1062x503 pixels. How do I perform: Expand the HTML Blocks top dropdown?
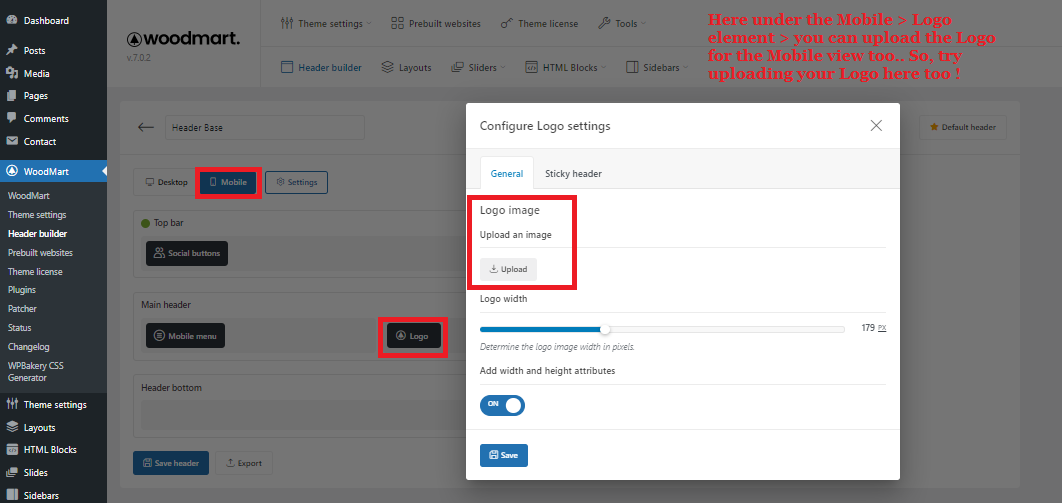click(566, 67)
